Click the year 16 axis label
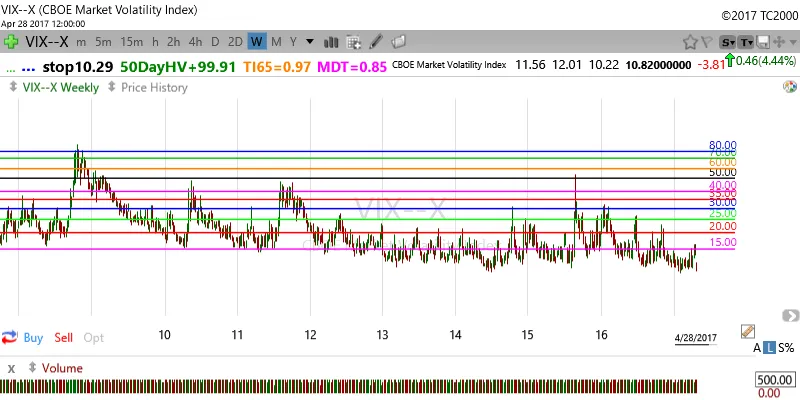Image resolution: width=800 pixels, height=400 pixels. point(602,335)
